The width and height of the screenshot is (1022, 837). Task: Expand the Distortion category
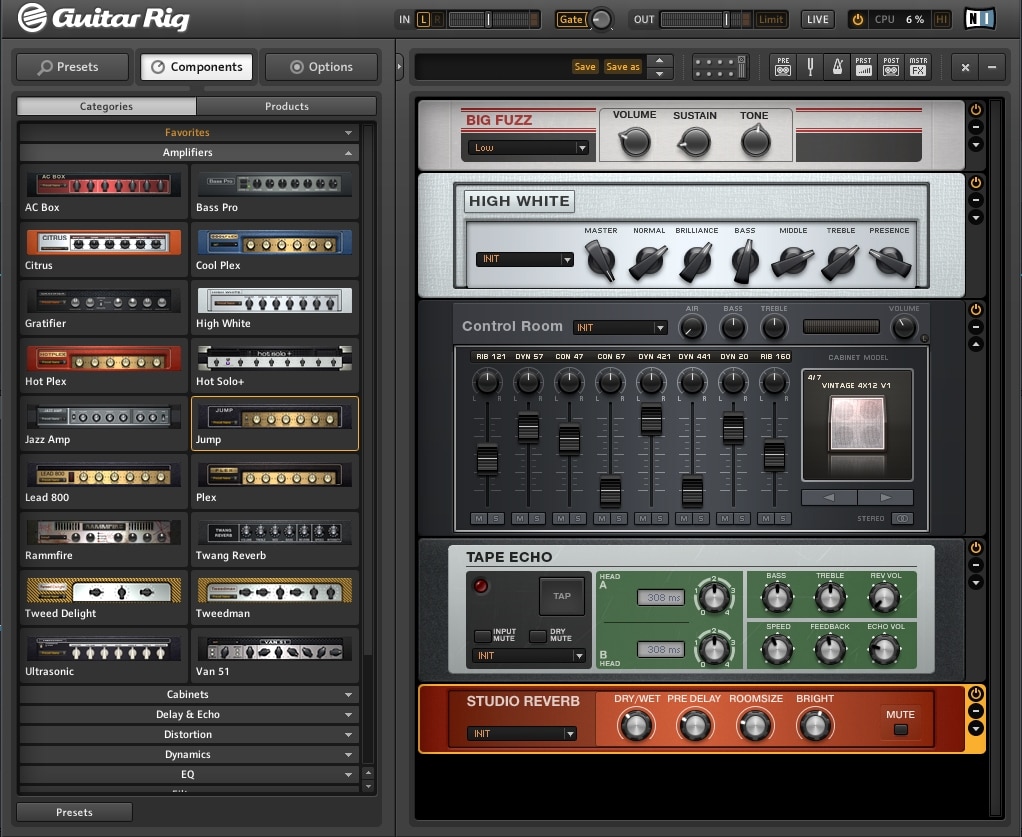189,735
